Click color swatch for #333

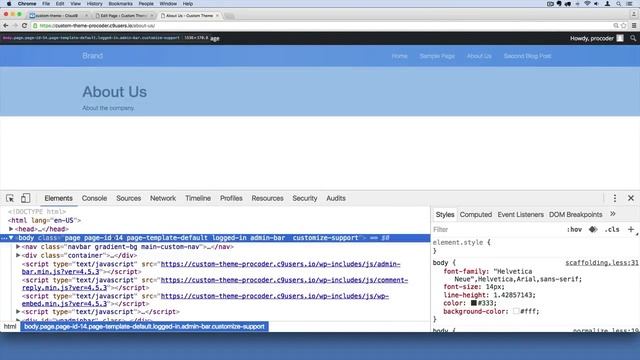pos(473,303)
